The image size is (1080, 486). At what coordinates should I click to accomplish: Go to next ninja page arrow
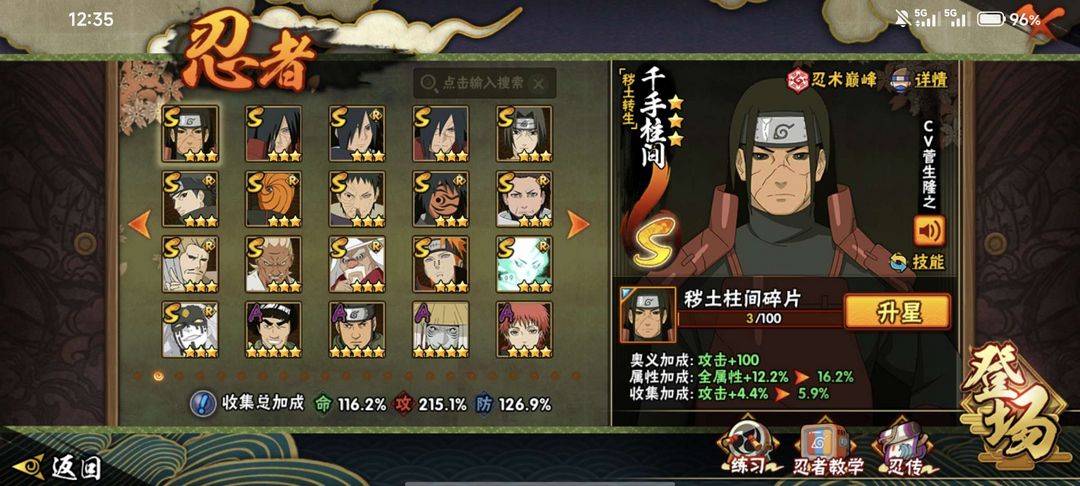(577, 224)
